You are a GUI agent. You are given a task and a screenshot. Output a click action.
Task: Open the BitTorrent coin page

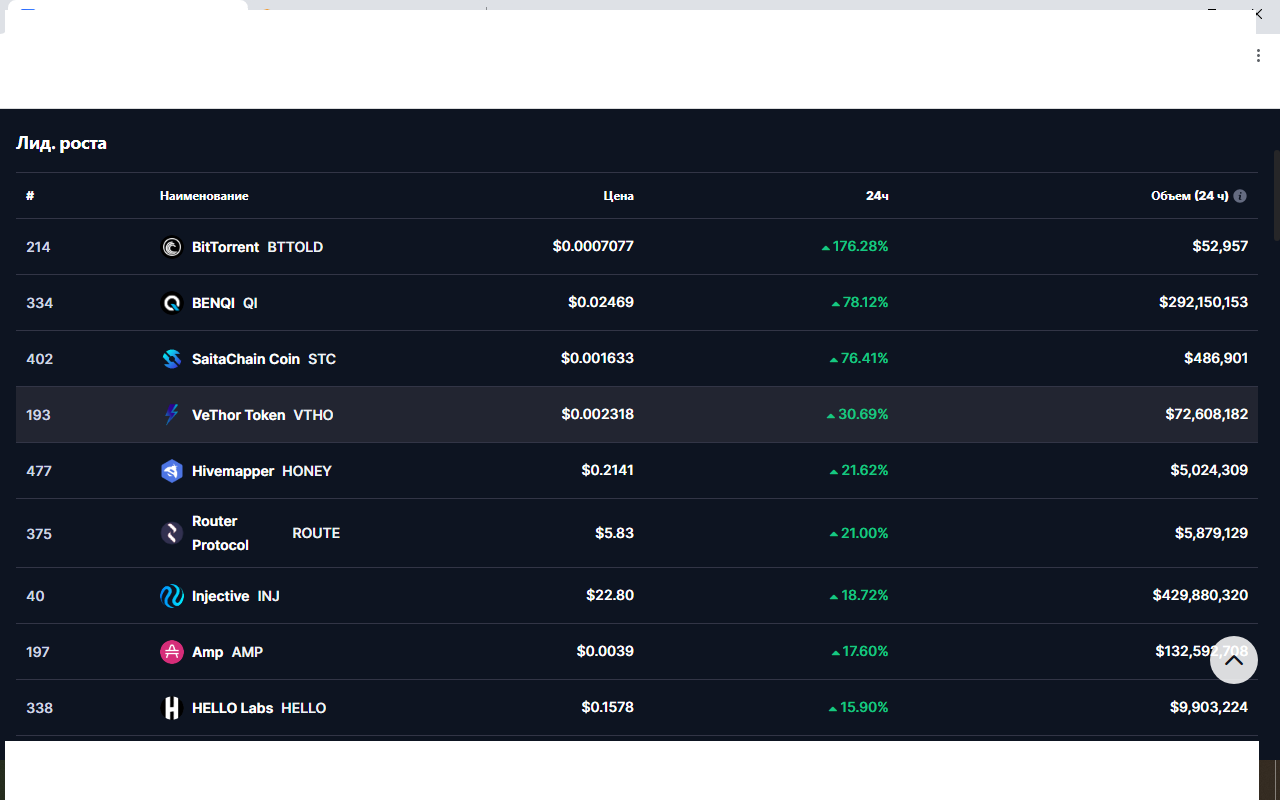click(x=225, y=247)
